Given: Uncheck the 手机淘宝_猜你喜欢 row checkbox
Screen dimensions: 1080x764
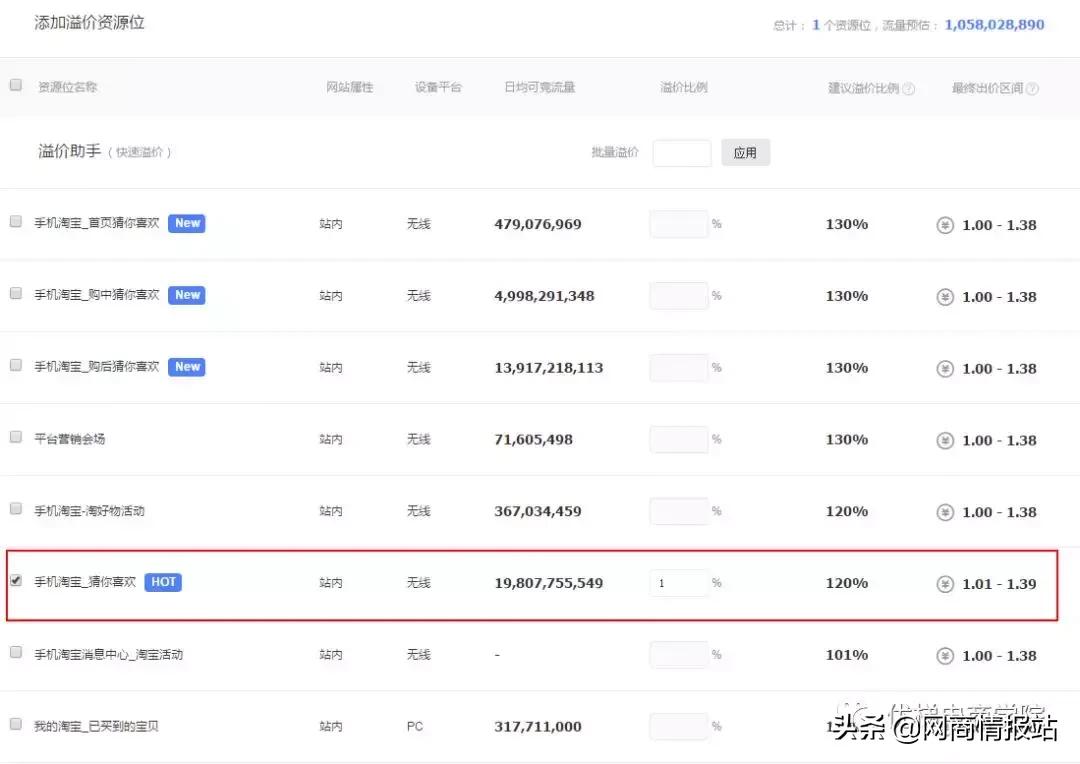Looking at the screenshot, I should point(16,580).
